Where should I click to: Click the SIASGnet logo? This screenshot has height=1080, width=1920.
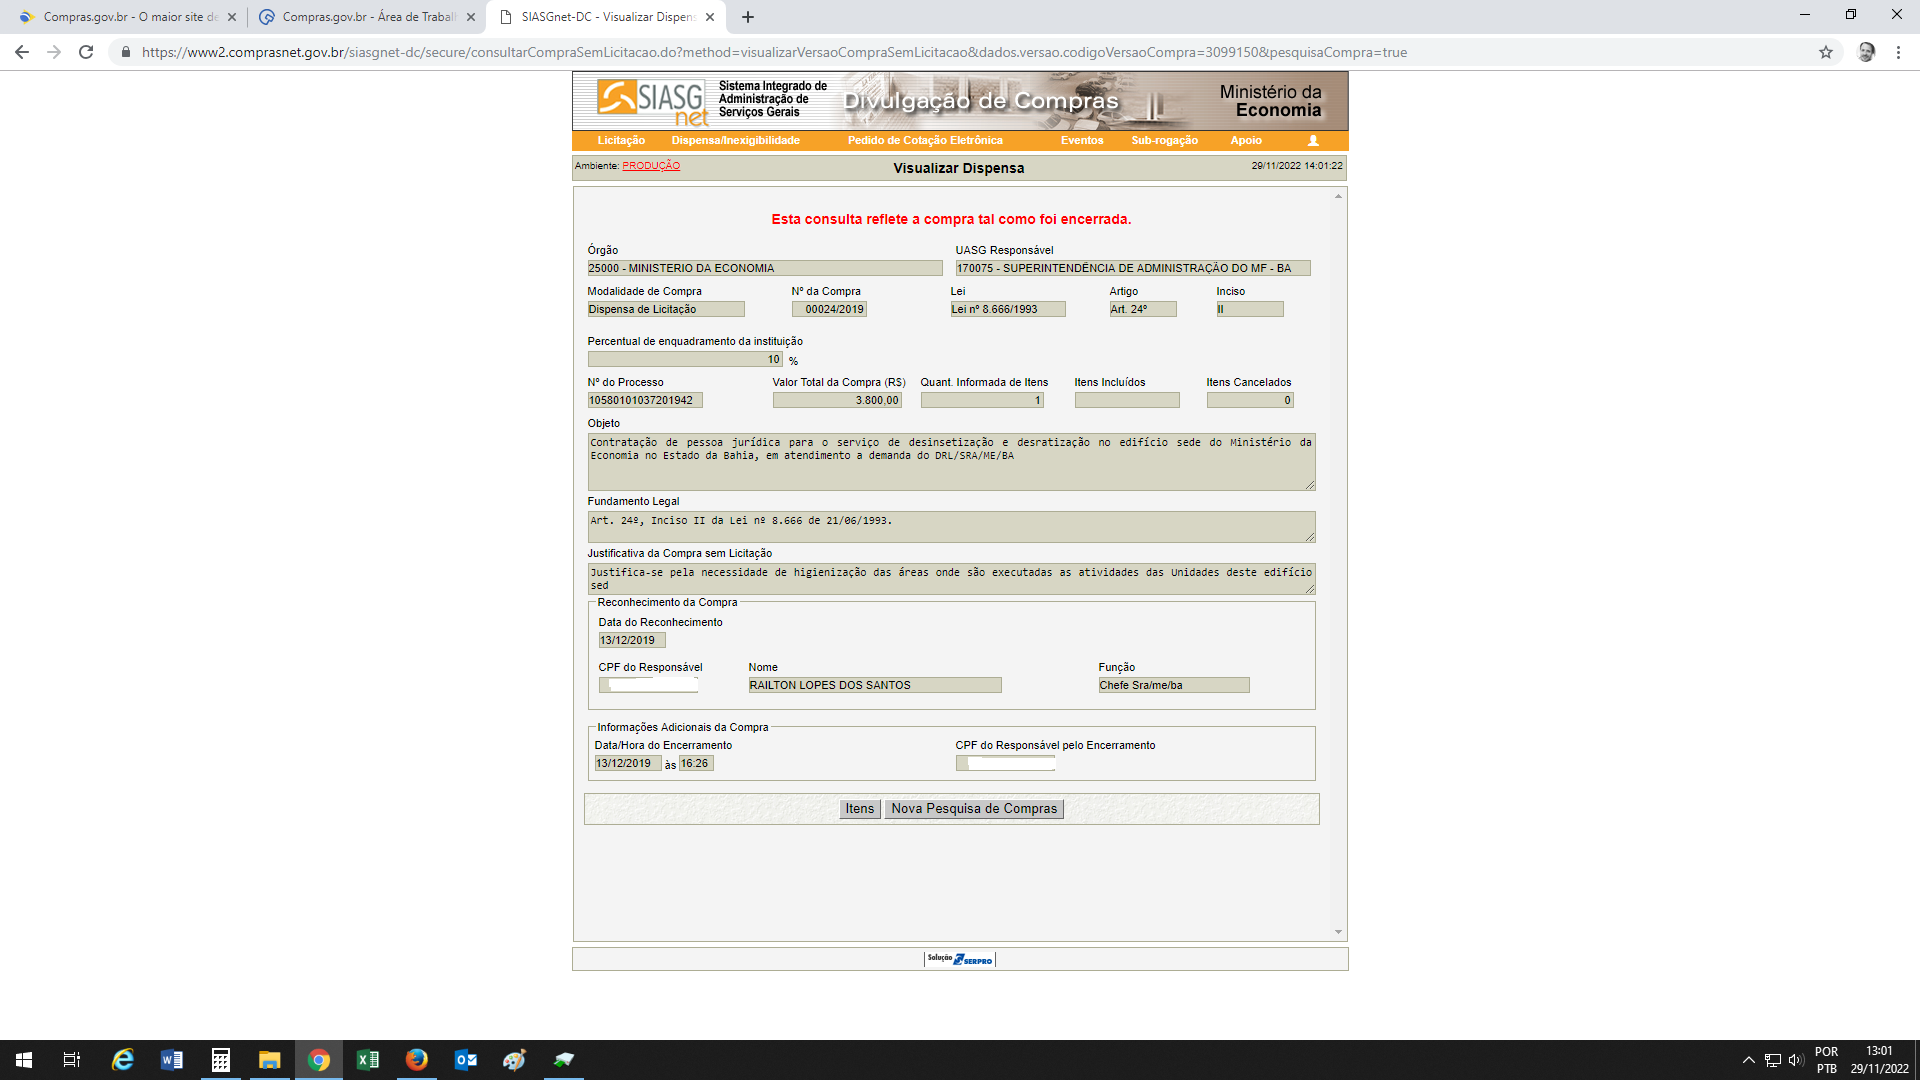[x=652, y=101]
